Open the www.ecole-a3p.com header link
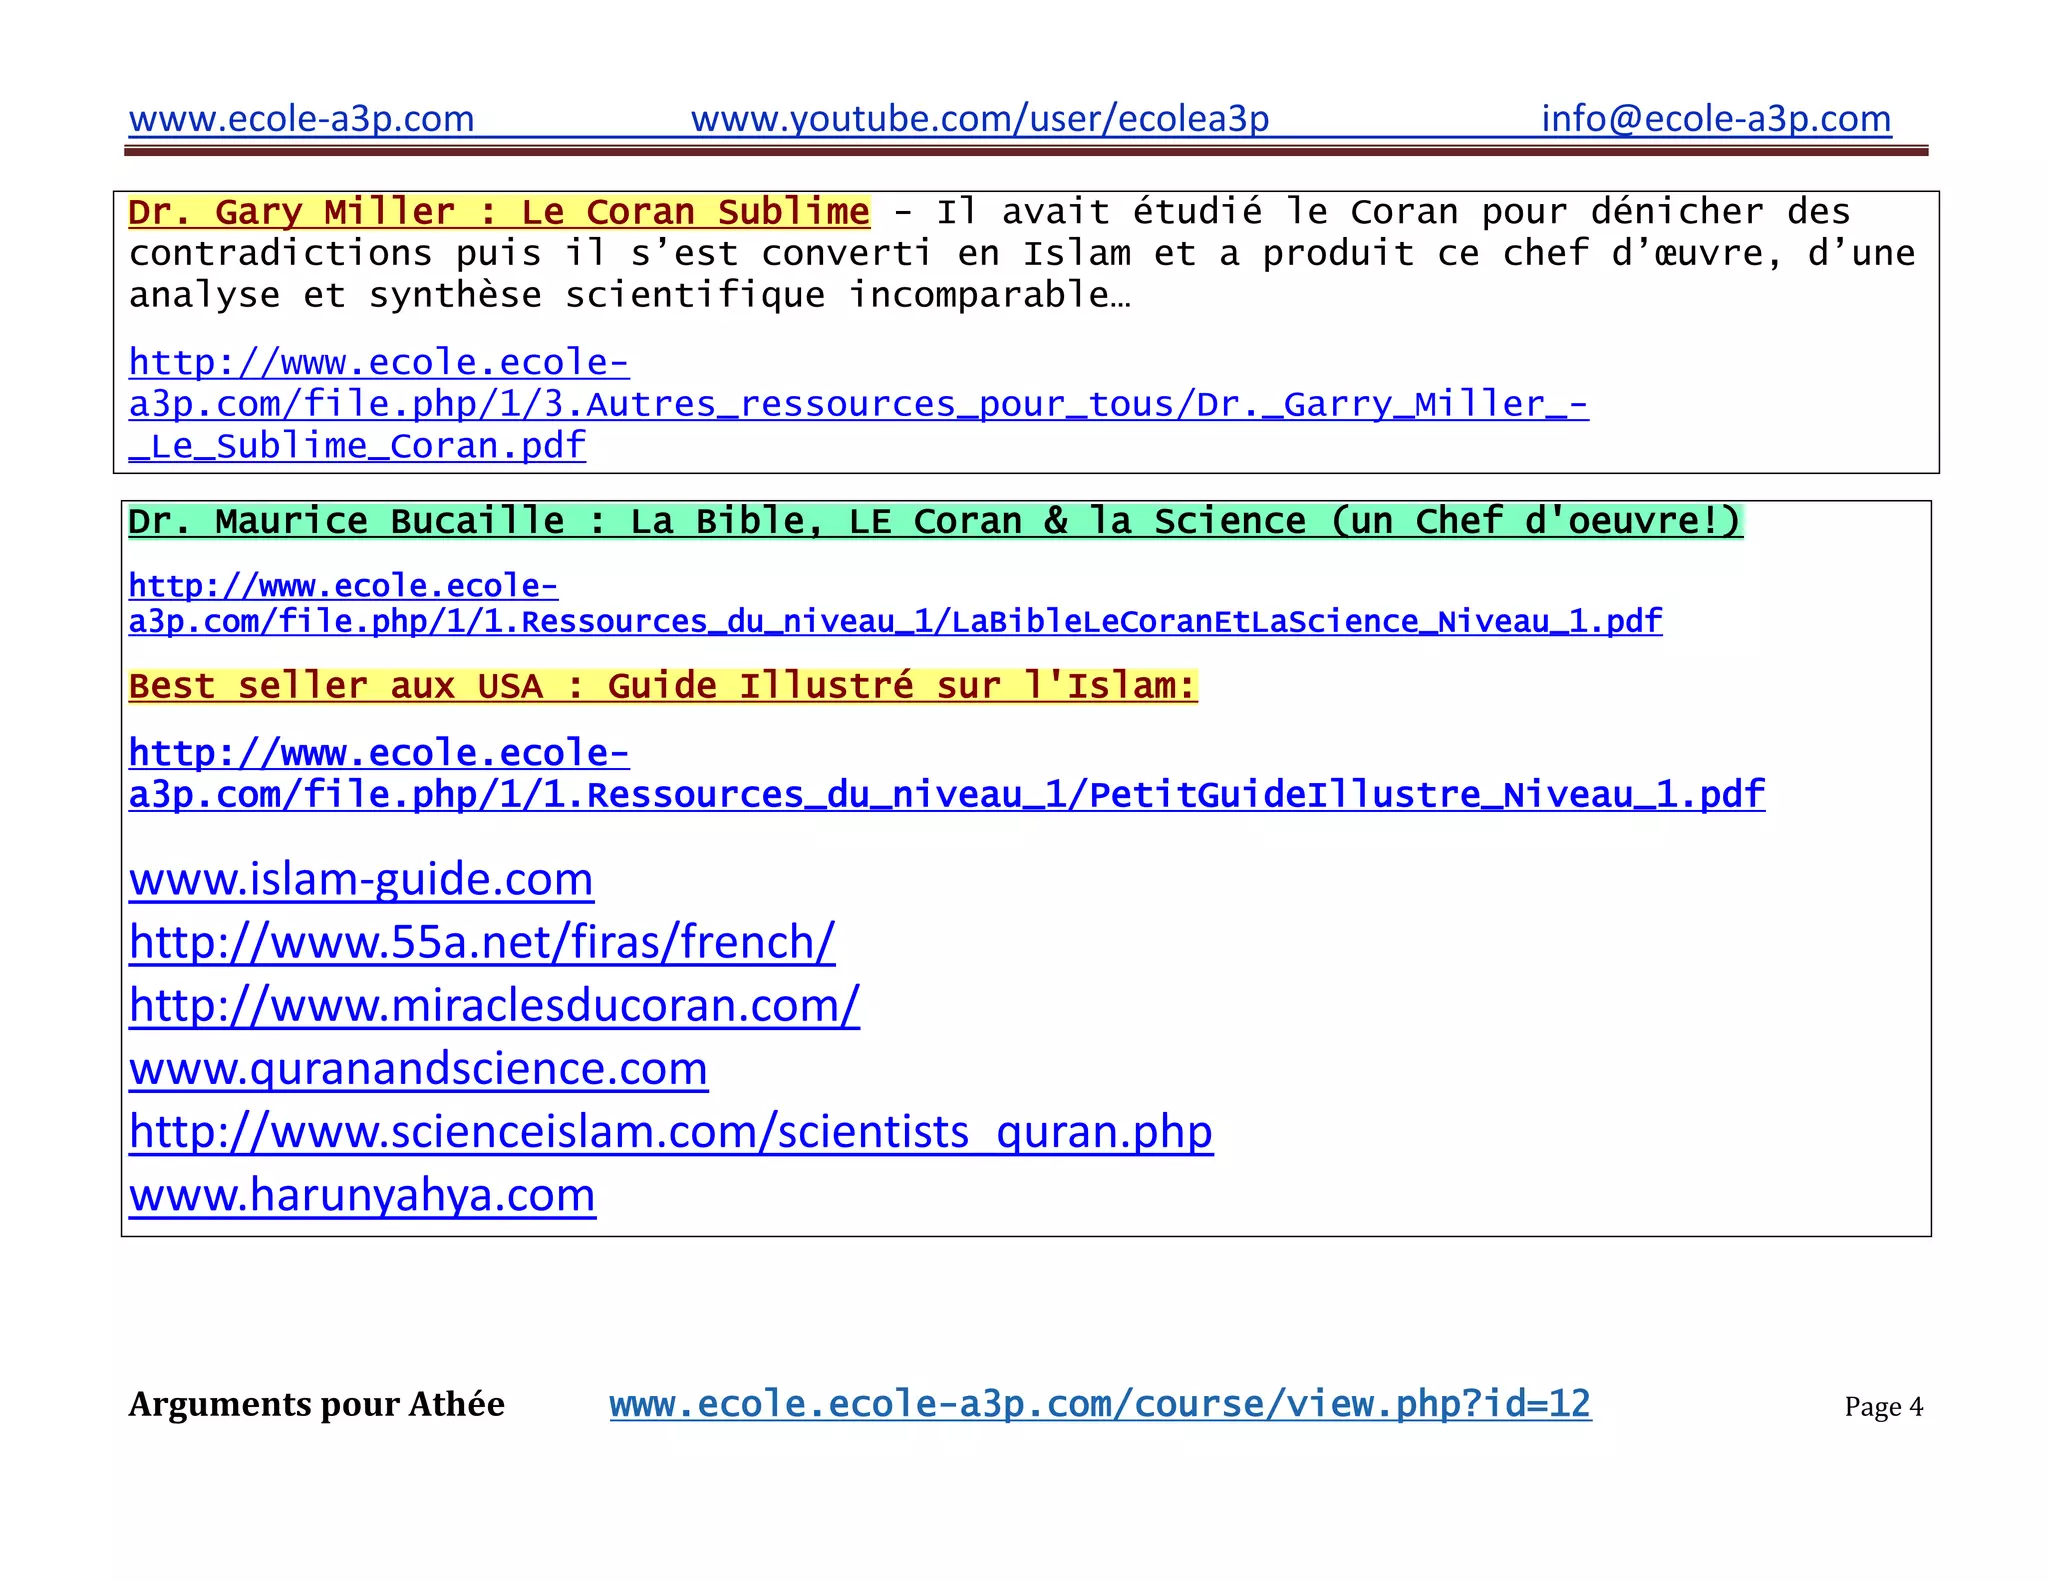2048x1582 pixels. pyautogui.click(x=301, y=119)
